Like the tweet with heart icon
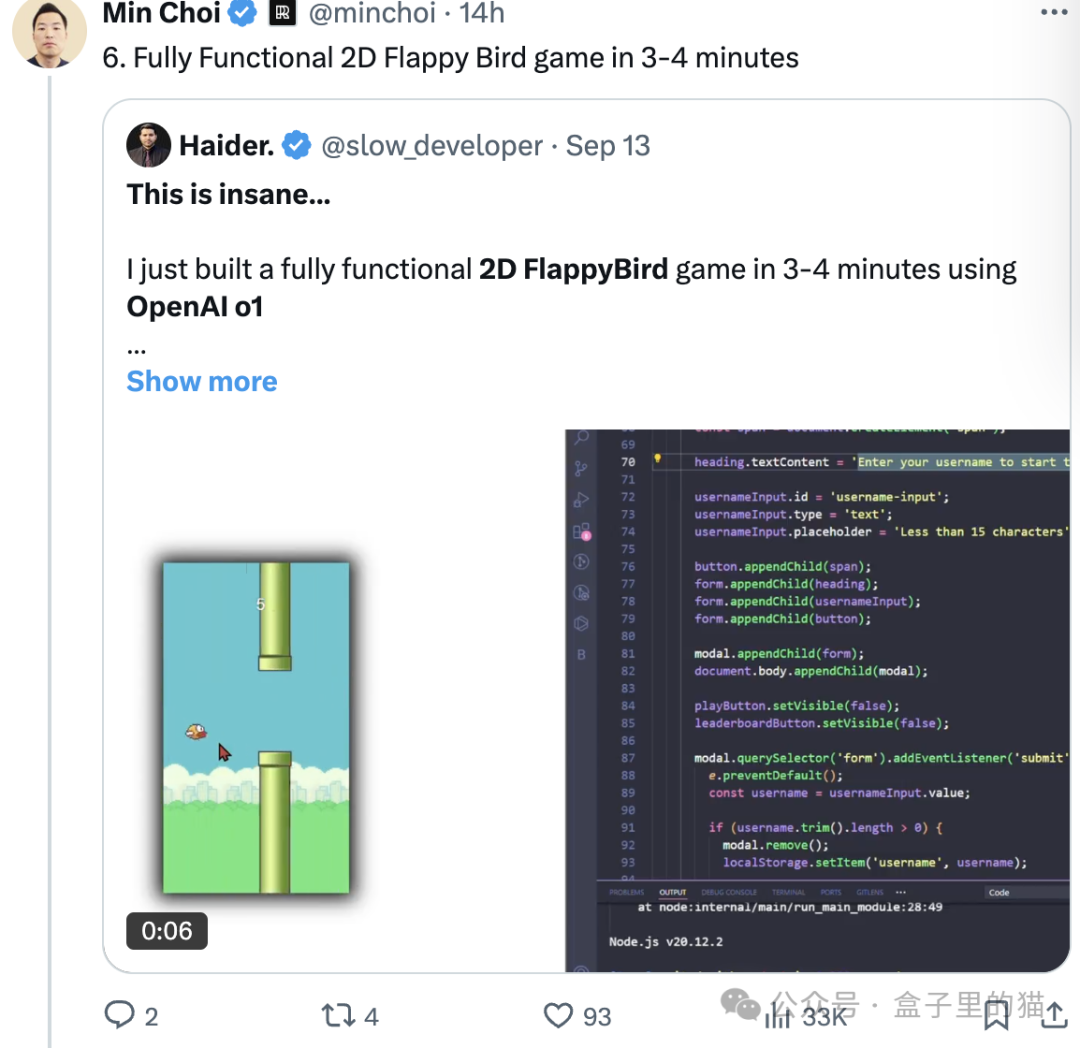 tap(558, 1017)
